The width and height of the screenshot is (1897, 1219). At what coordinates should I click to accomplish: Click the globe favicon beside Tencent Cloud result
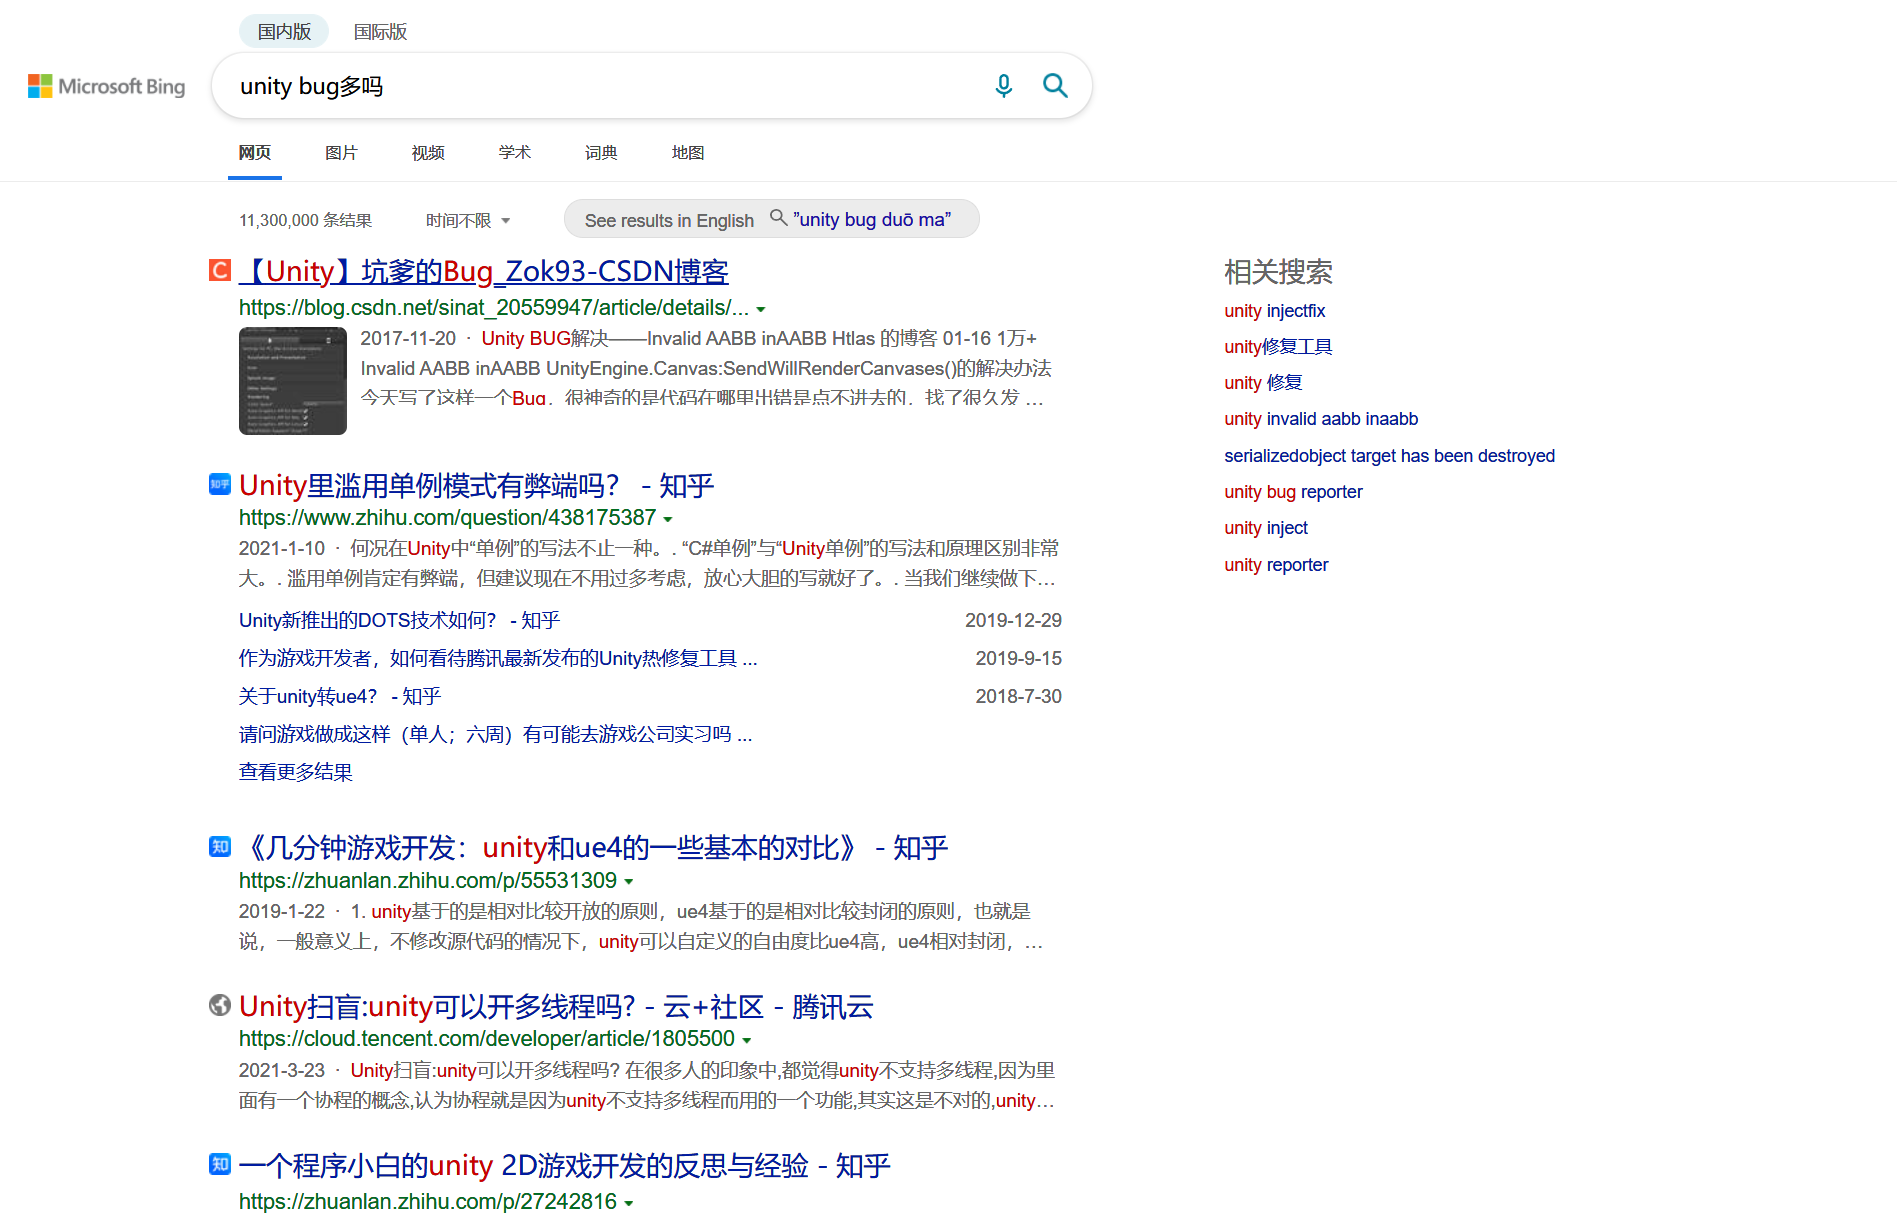point(220,1005)
